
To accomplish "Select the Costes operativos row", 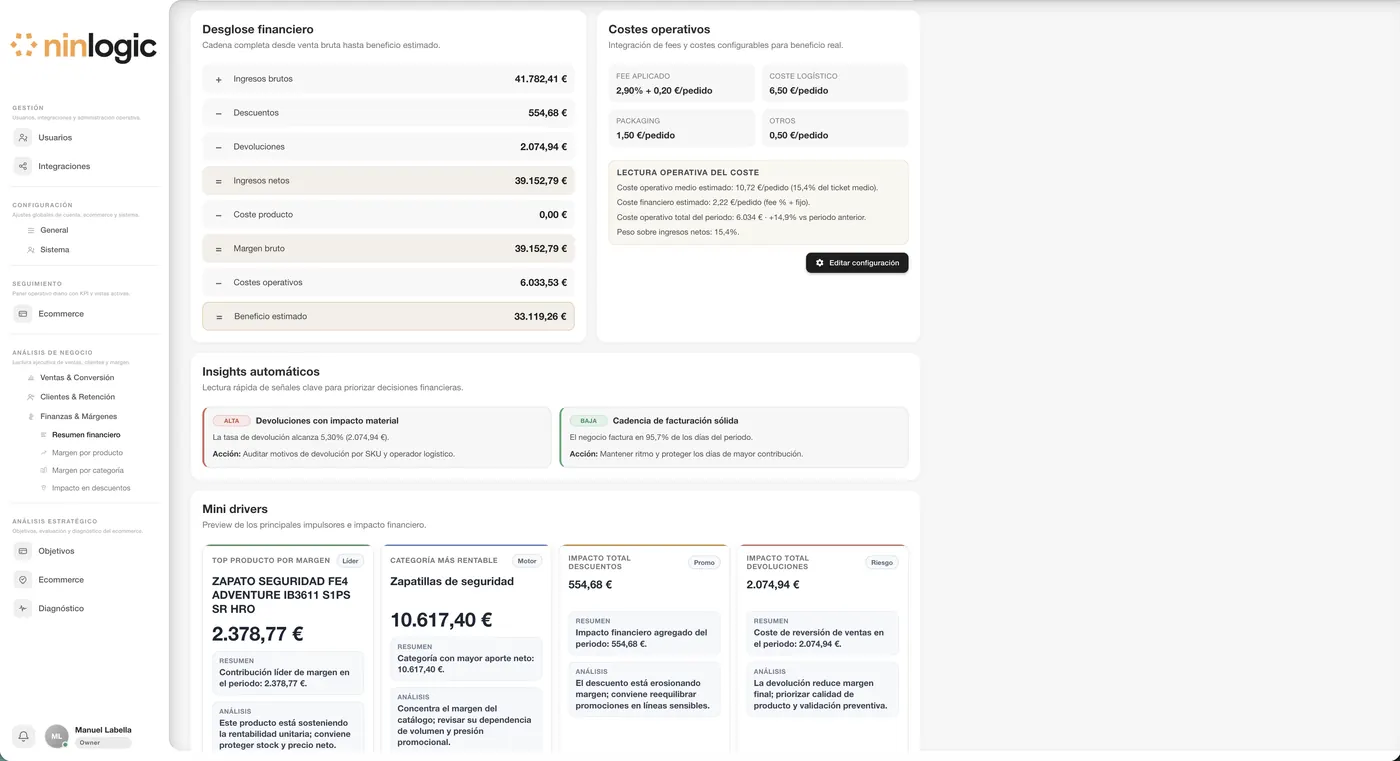I will (388, 283).
